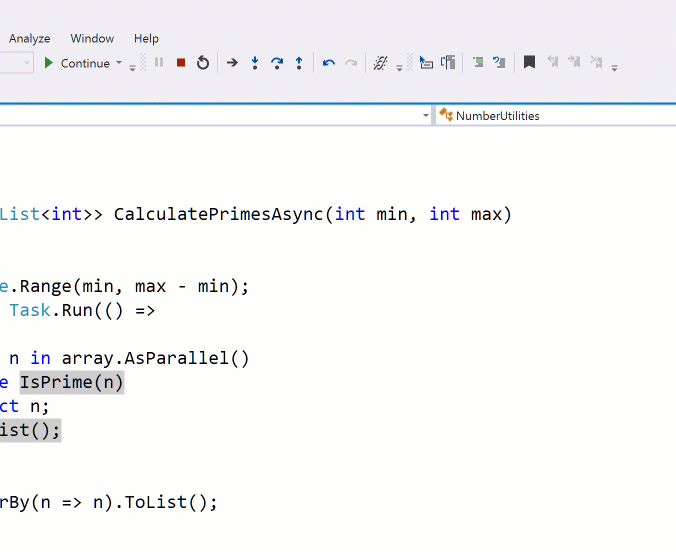Viewport: 676px width, 552px height.
Task: Comment out the selected lines icon
Action: click(478, 62)
